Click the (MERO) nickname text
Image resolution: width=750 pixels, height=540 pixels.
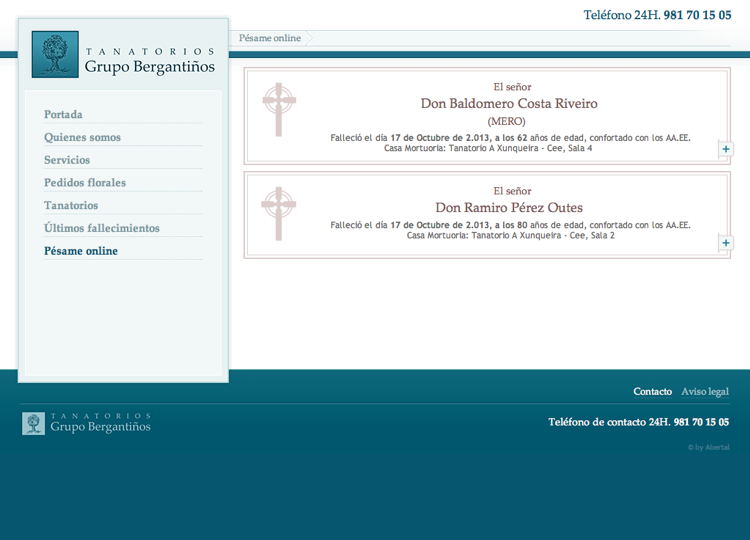(506, 121)
